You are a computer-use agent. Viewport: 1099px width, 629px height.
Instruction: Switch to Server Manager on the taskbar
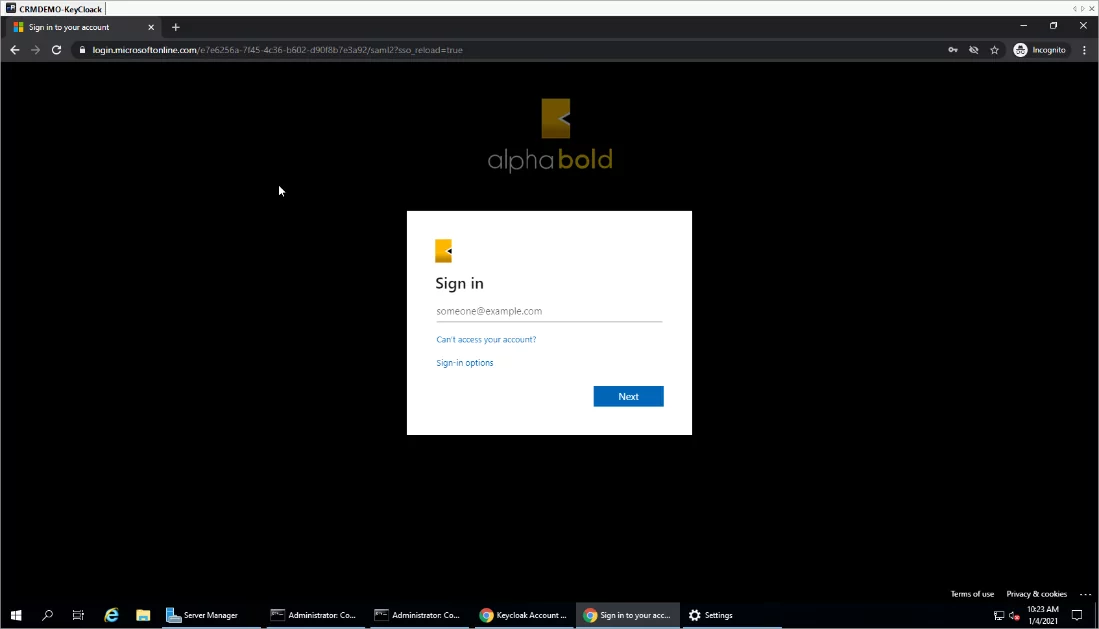tap(210, 615)
